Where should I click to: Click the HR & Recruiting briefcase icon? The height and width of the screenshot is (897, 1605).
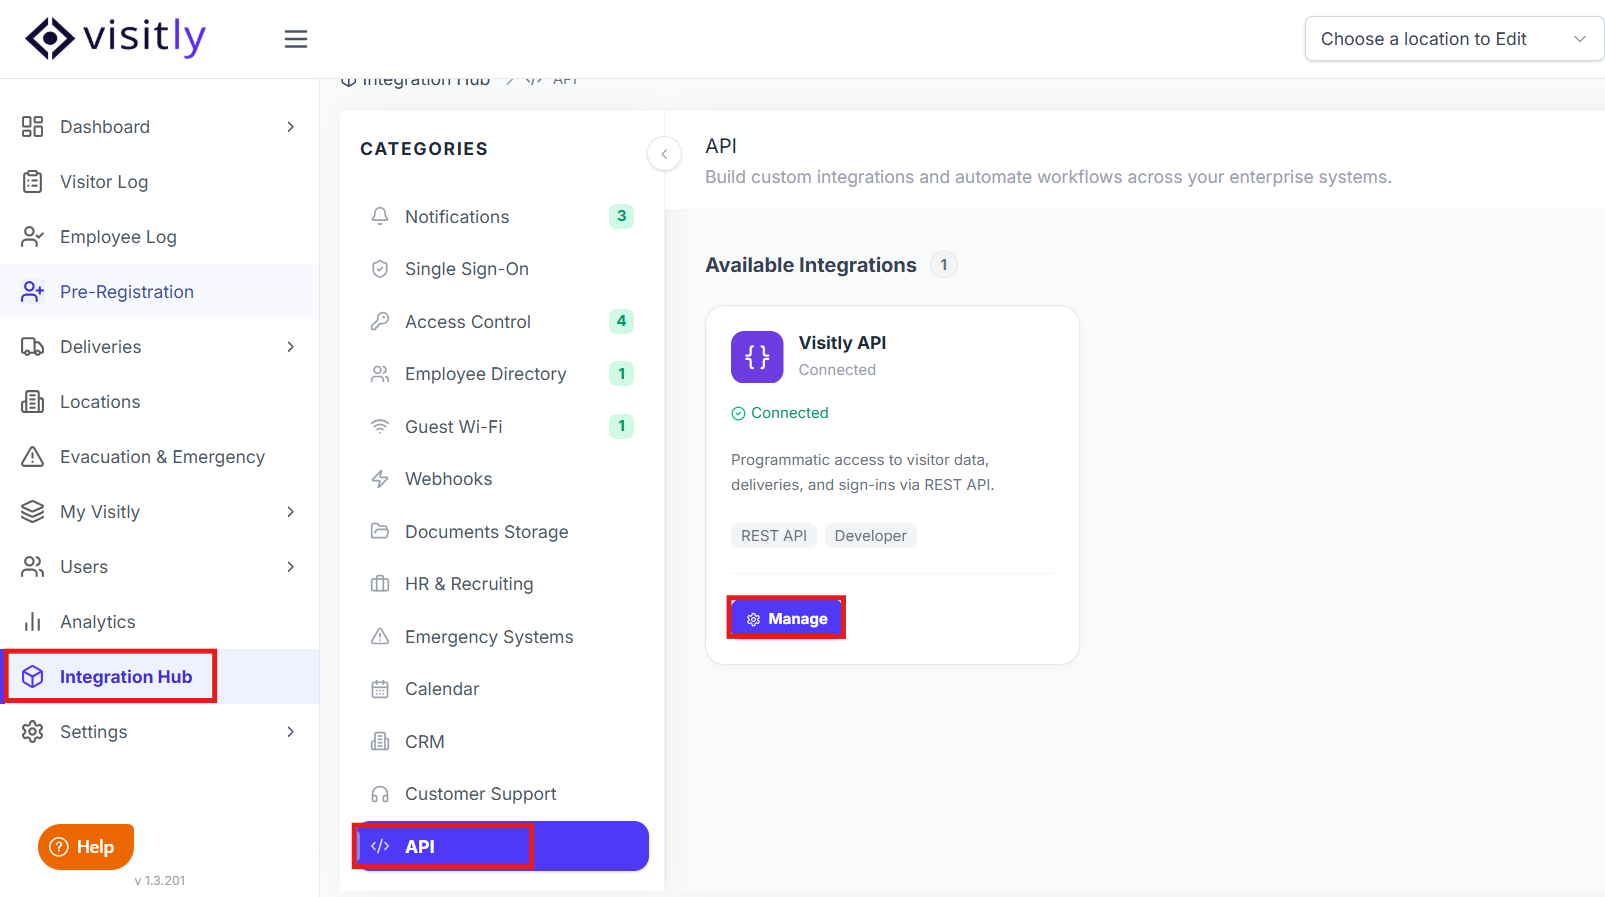tap(380, 584)
